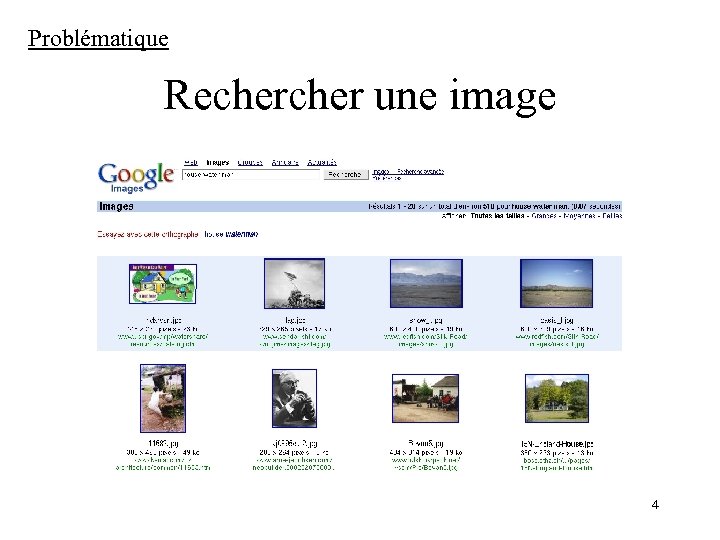Click the Recherche search button

point(346,174)
